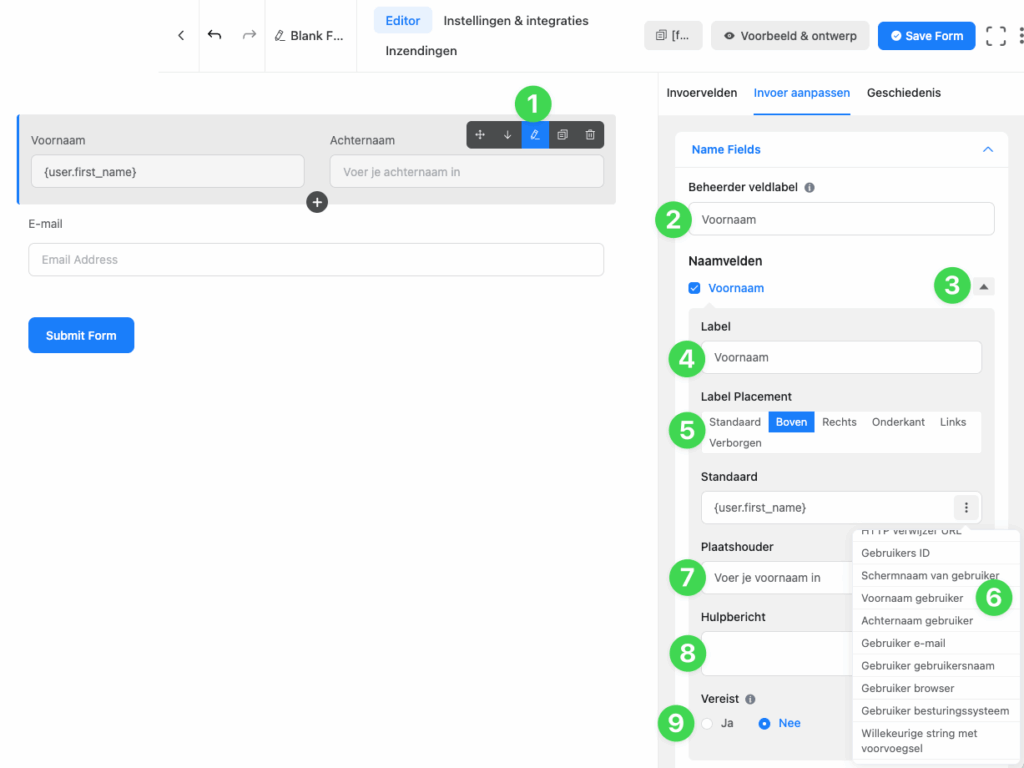Click the Beheerder veldlabel input field
This screenshot has width=1024, height=768.
click(841, 219)
